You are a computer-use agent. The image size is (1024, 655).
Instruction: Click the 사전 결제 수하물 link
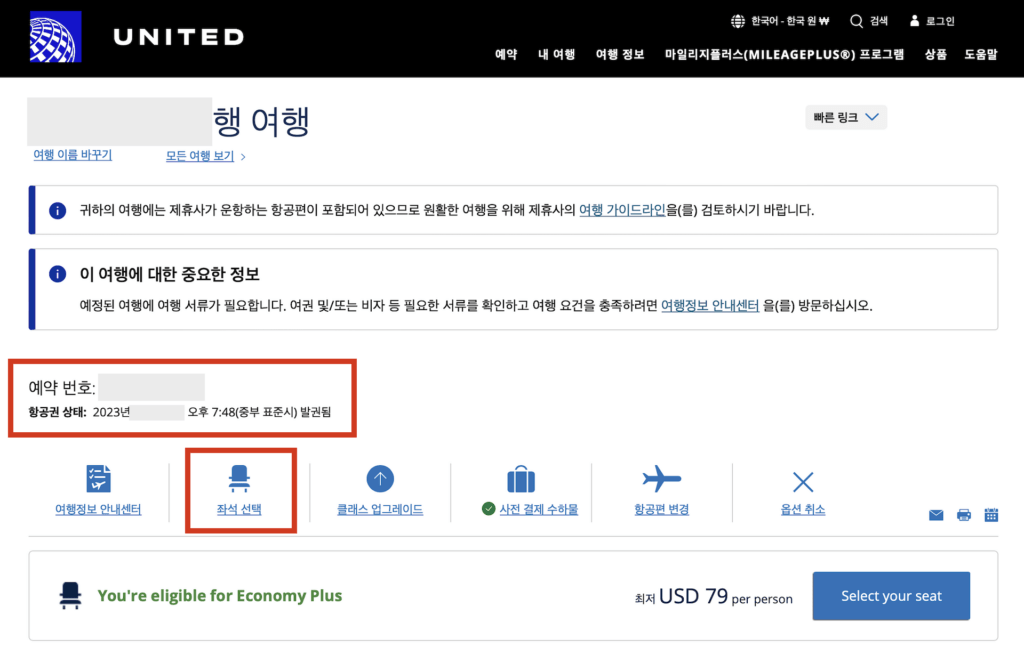(539, 509)
